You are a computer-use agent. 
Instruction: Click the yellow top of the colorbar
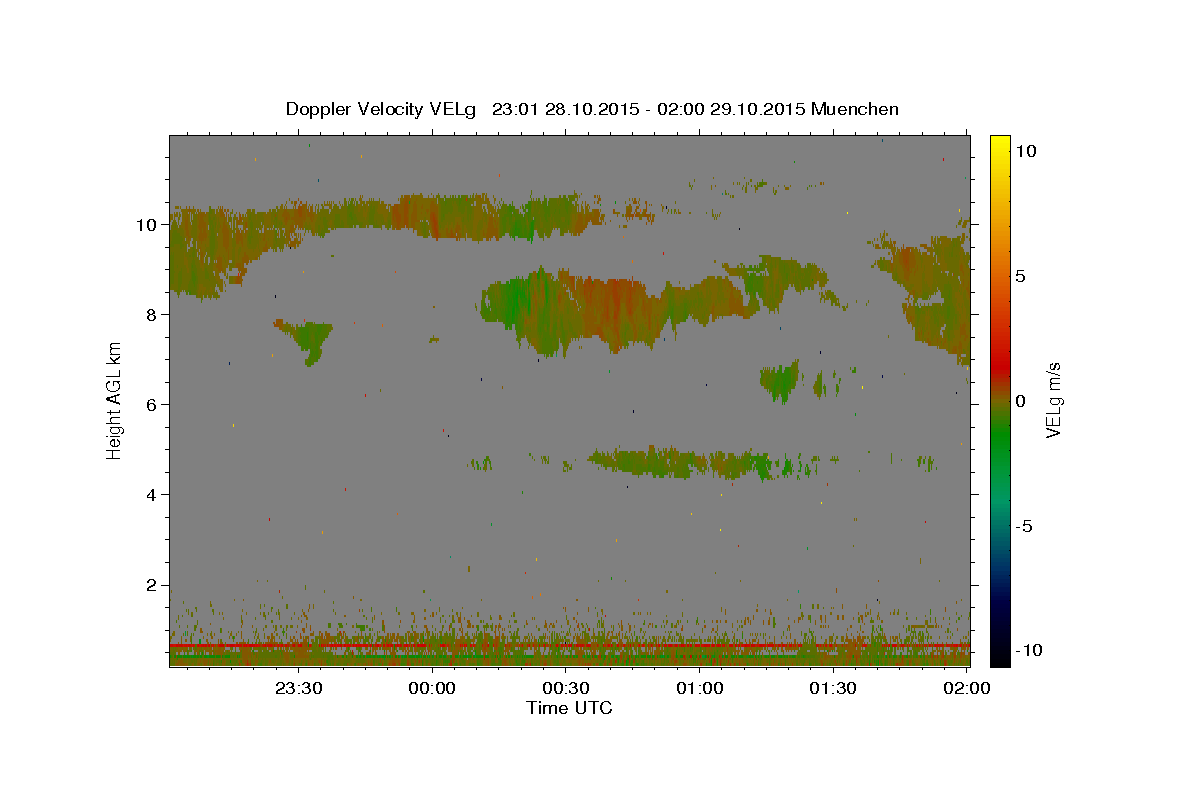(1000, 145)
